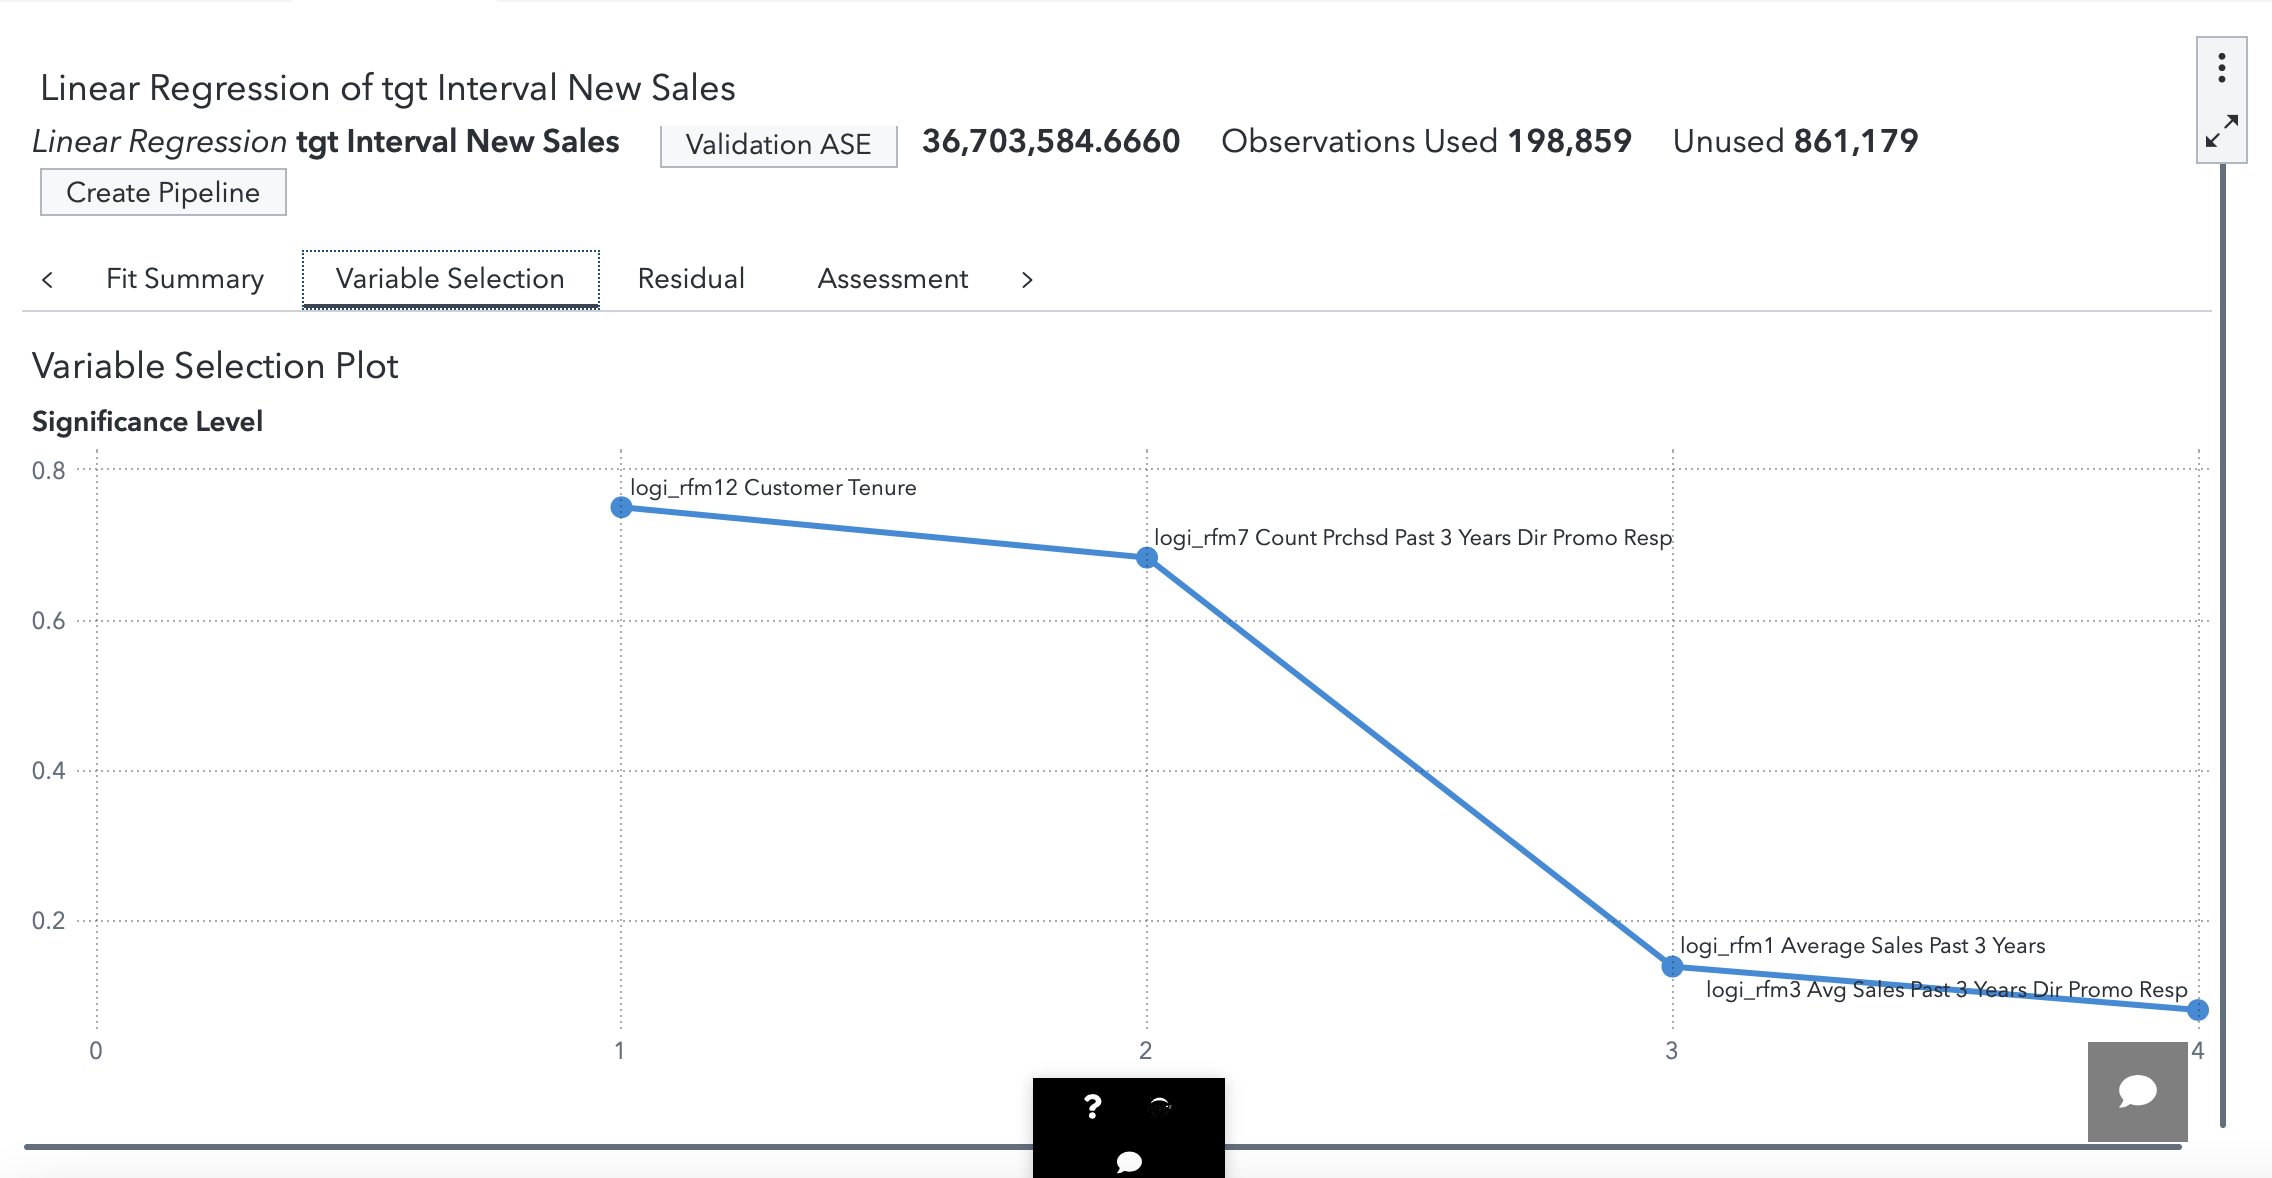2272x1178 pixels.
Task: Click the Linear Regression object title
Action: click(387, 88)
